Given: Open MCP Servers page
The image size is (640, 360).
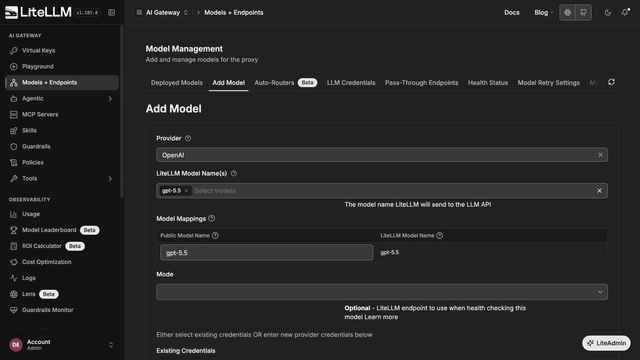Looking at the screenshot, I should click(x=62, y=114).
